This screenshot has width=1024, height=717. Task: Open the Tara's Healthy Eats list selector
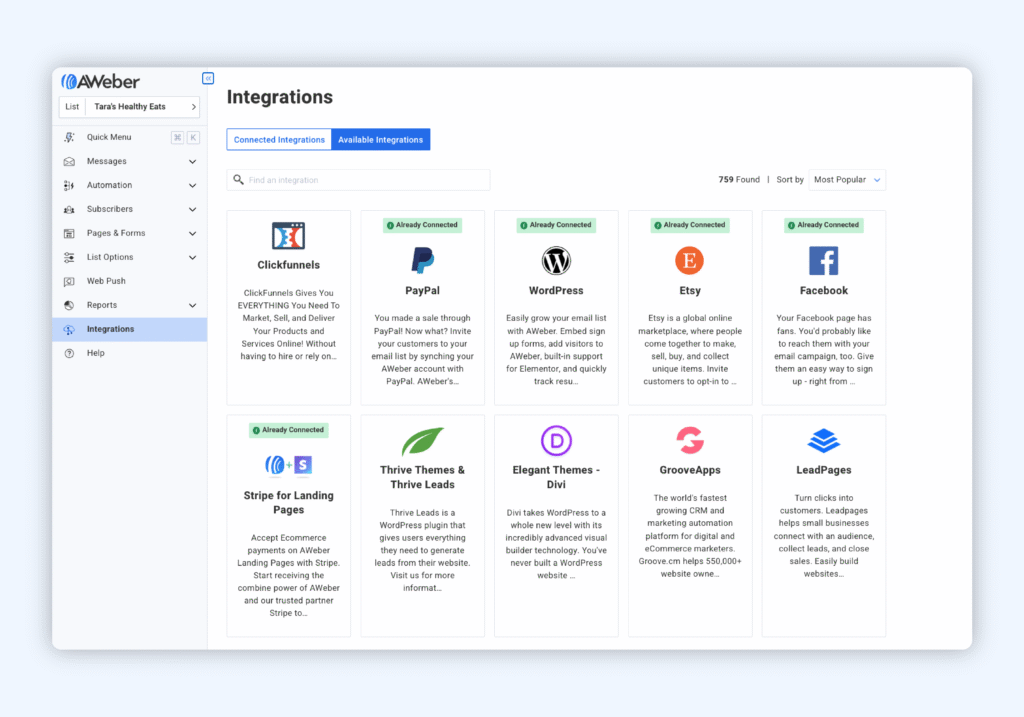pyautogui.click(x=129, y=106)
